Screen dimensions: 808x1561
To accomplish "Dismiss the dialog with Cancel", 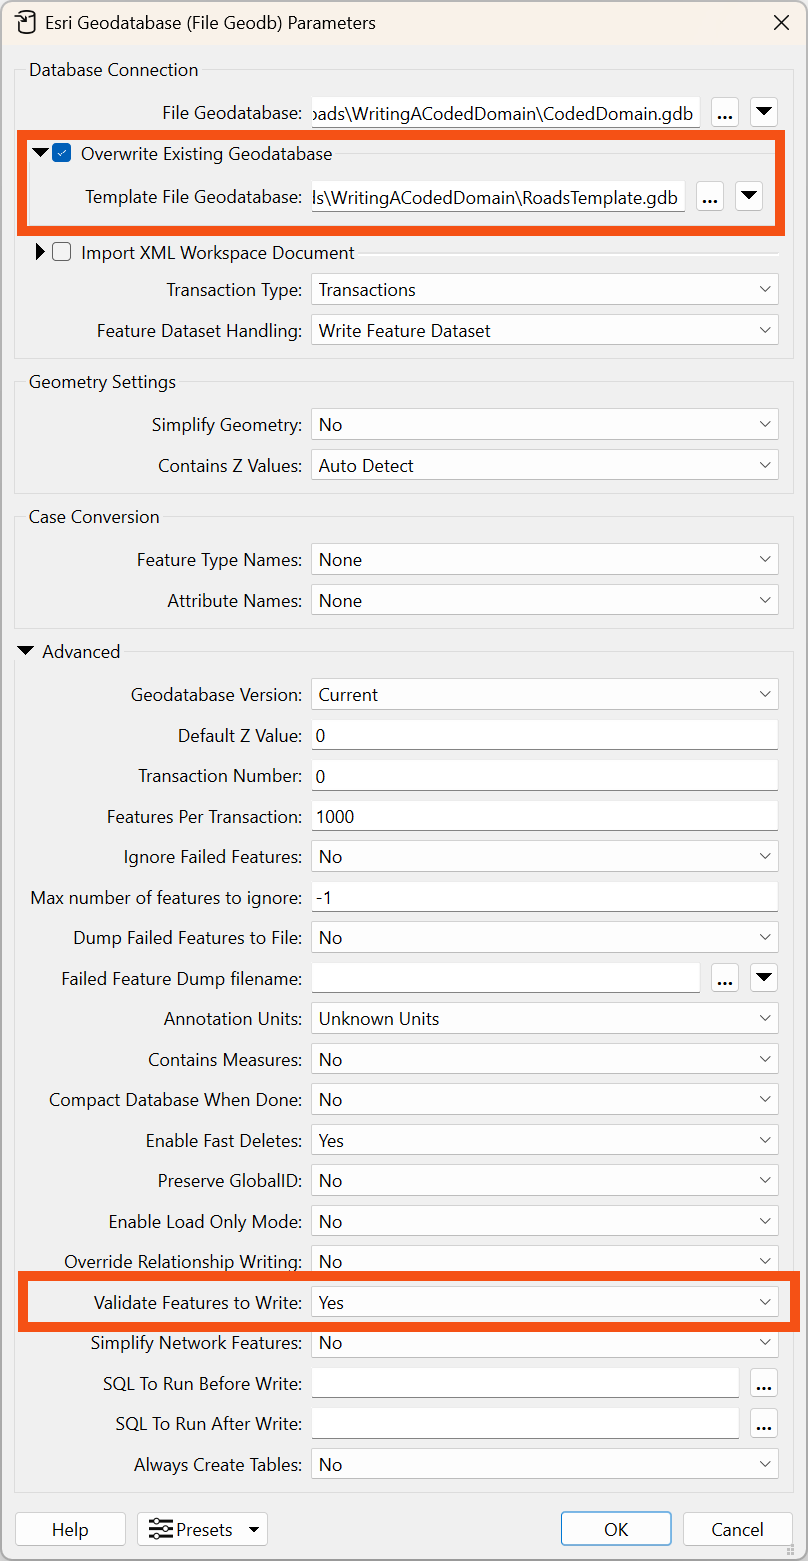I will click(x=737, y=1529).
